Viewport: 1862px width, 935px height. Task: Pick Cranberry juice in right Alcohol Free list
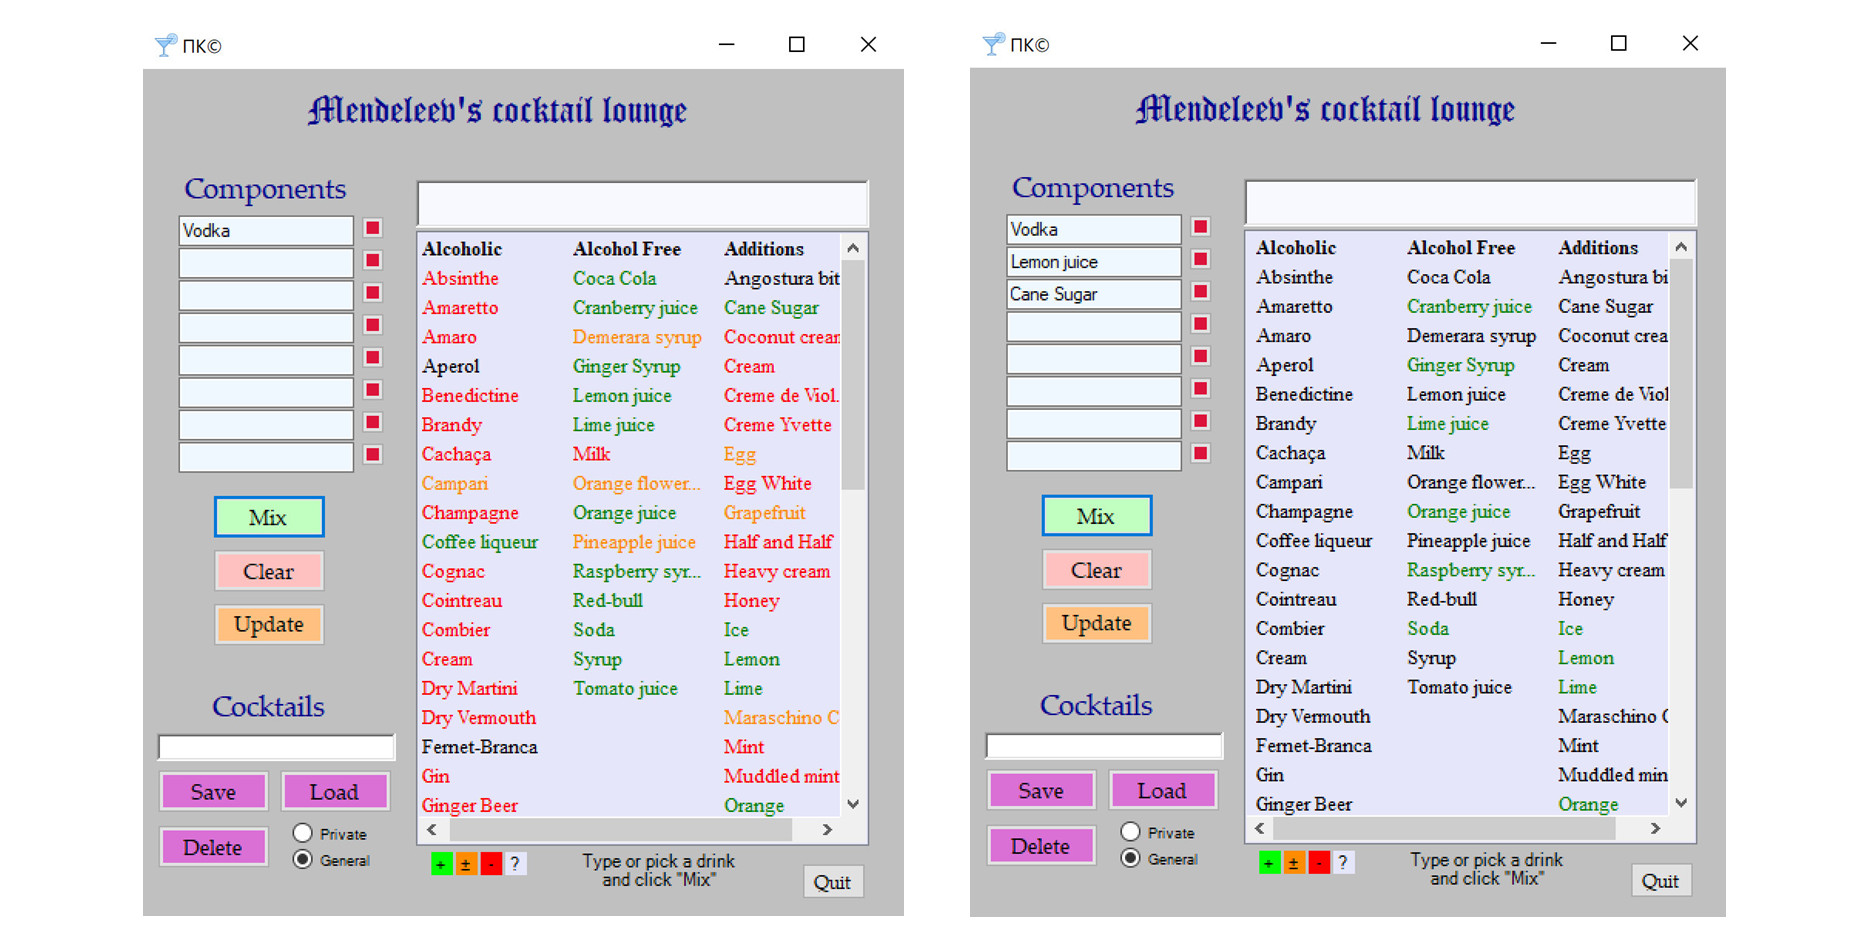pos(1469,306)
